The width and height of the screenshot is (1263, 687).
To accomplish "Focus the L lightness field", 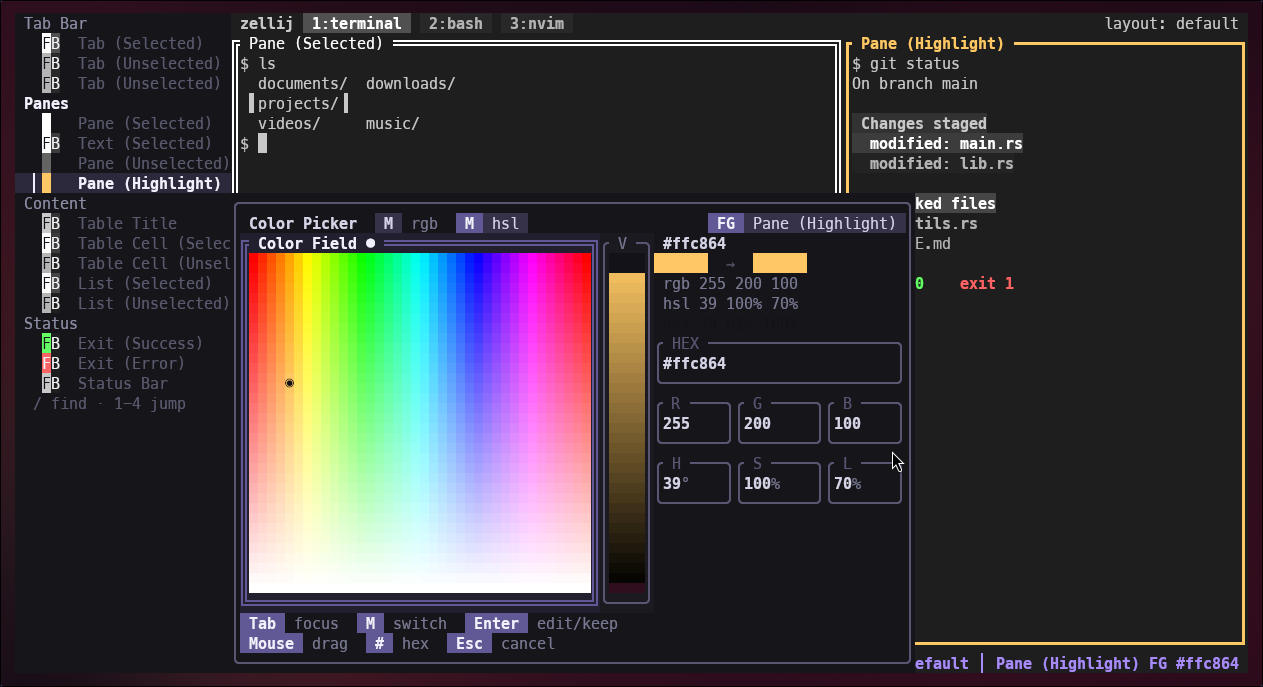I will [865, 483].
